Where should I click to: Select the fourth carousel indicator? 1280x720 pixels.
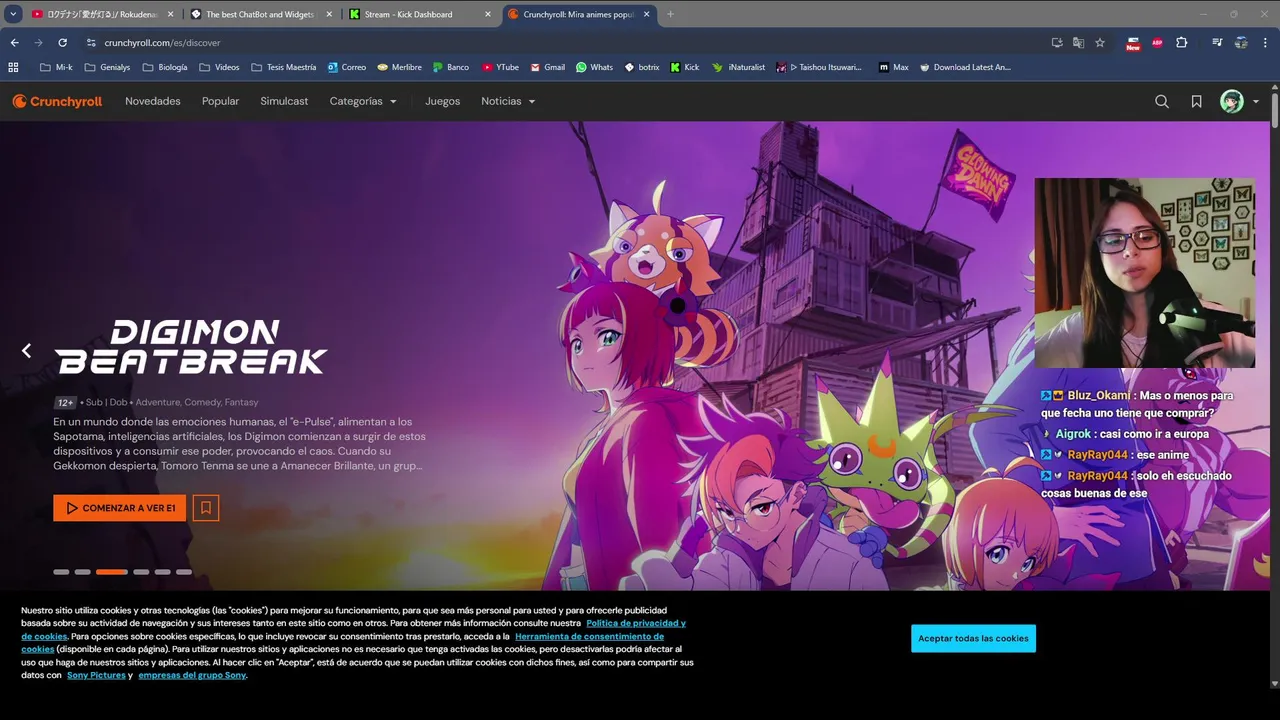click(141, 572)
